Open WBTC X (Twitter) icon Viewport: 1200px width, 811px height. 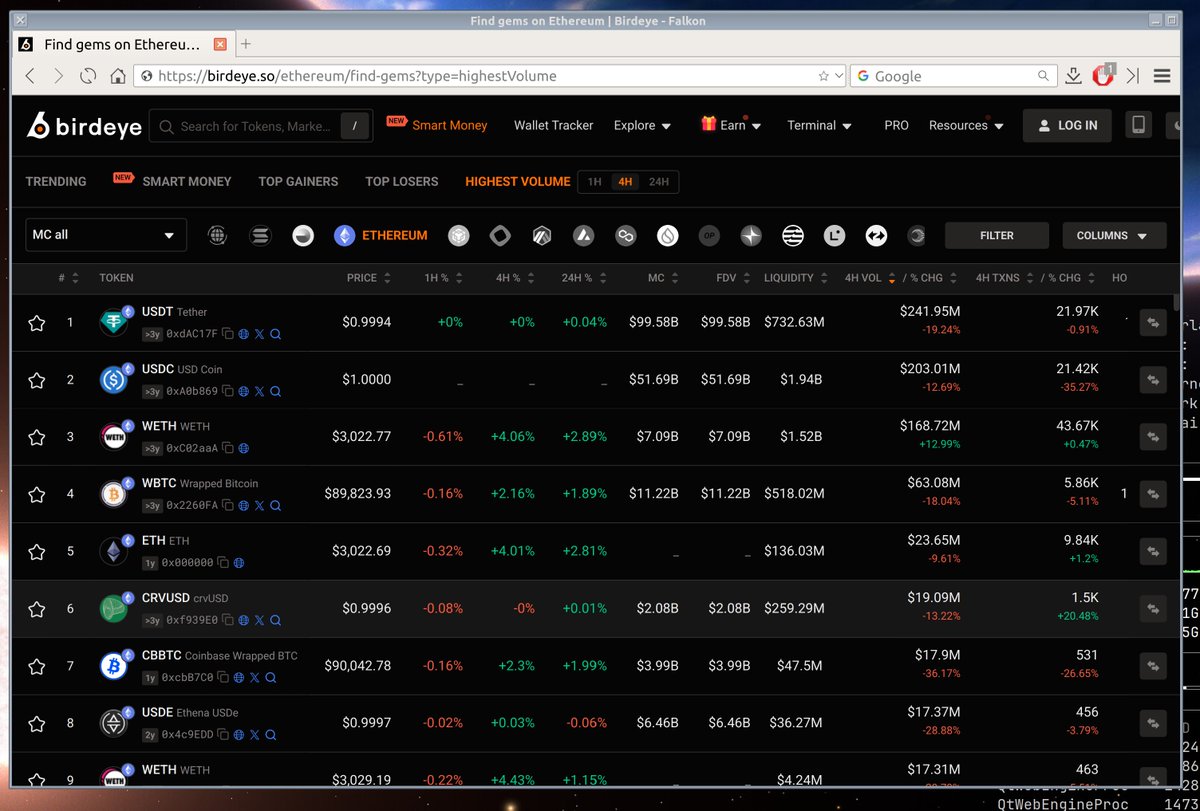click(x=259, y=506)
